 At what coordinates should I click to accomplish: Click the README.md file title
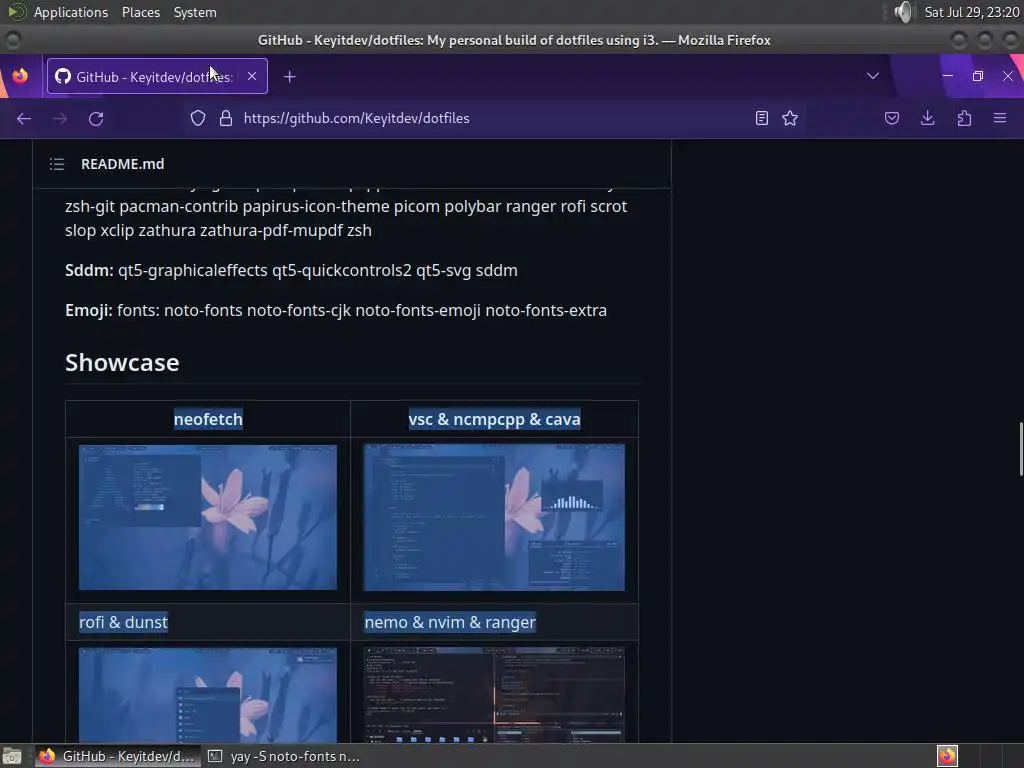[x=123, y=164]
